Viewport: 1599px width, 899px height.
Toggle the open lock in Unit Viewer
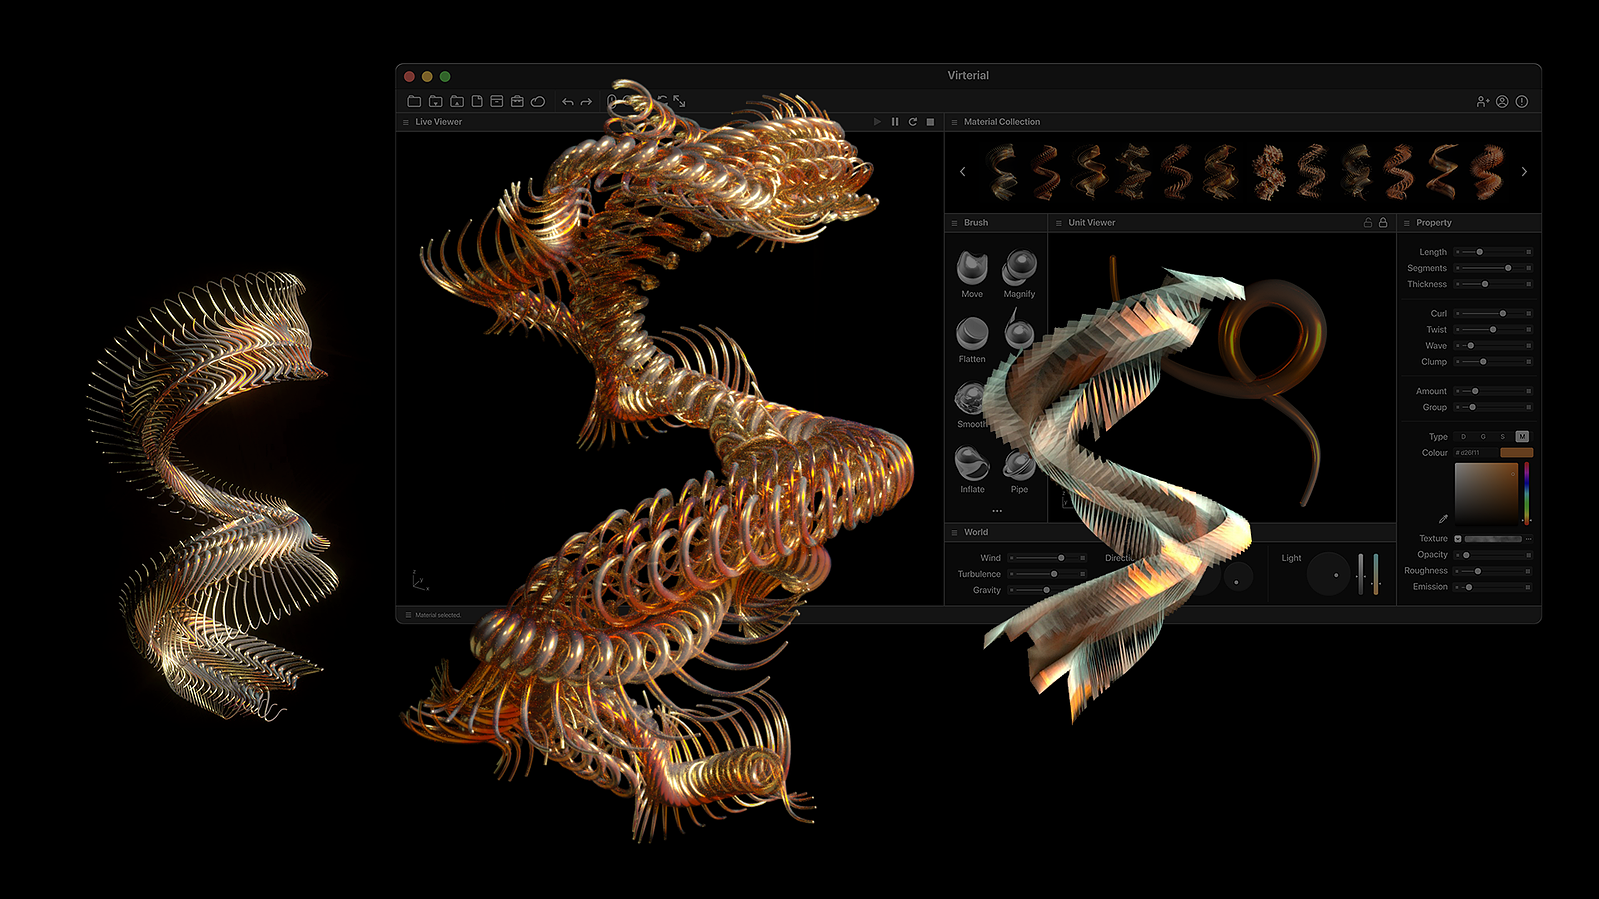click(1368, 222)
